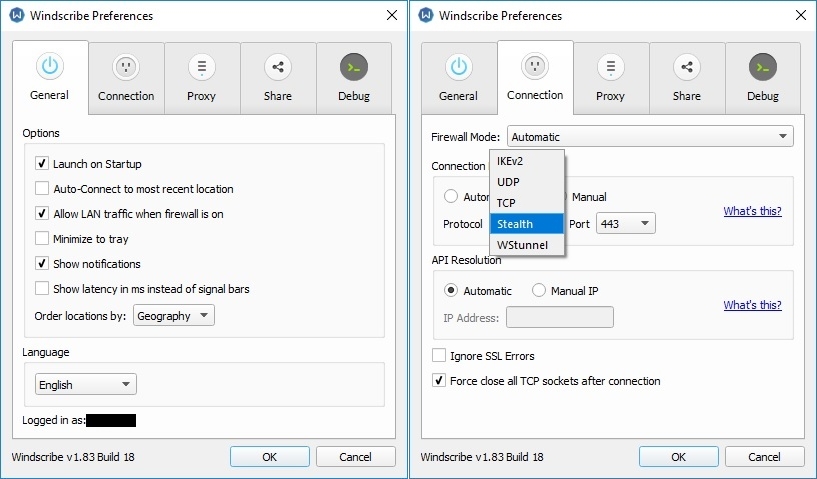Switch to Connection tab label in left window

click(126, 96)
